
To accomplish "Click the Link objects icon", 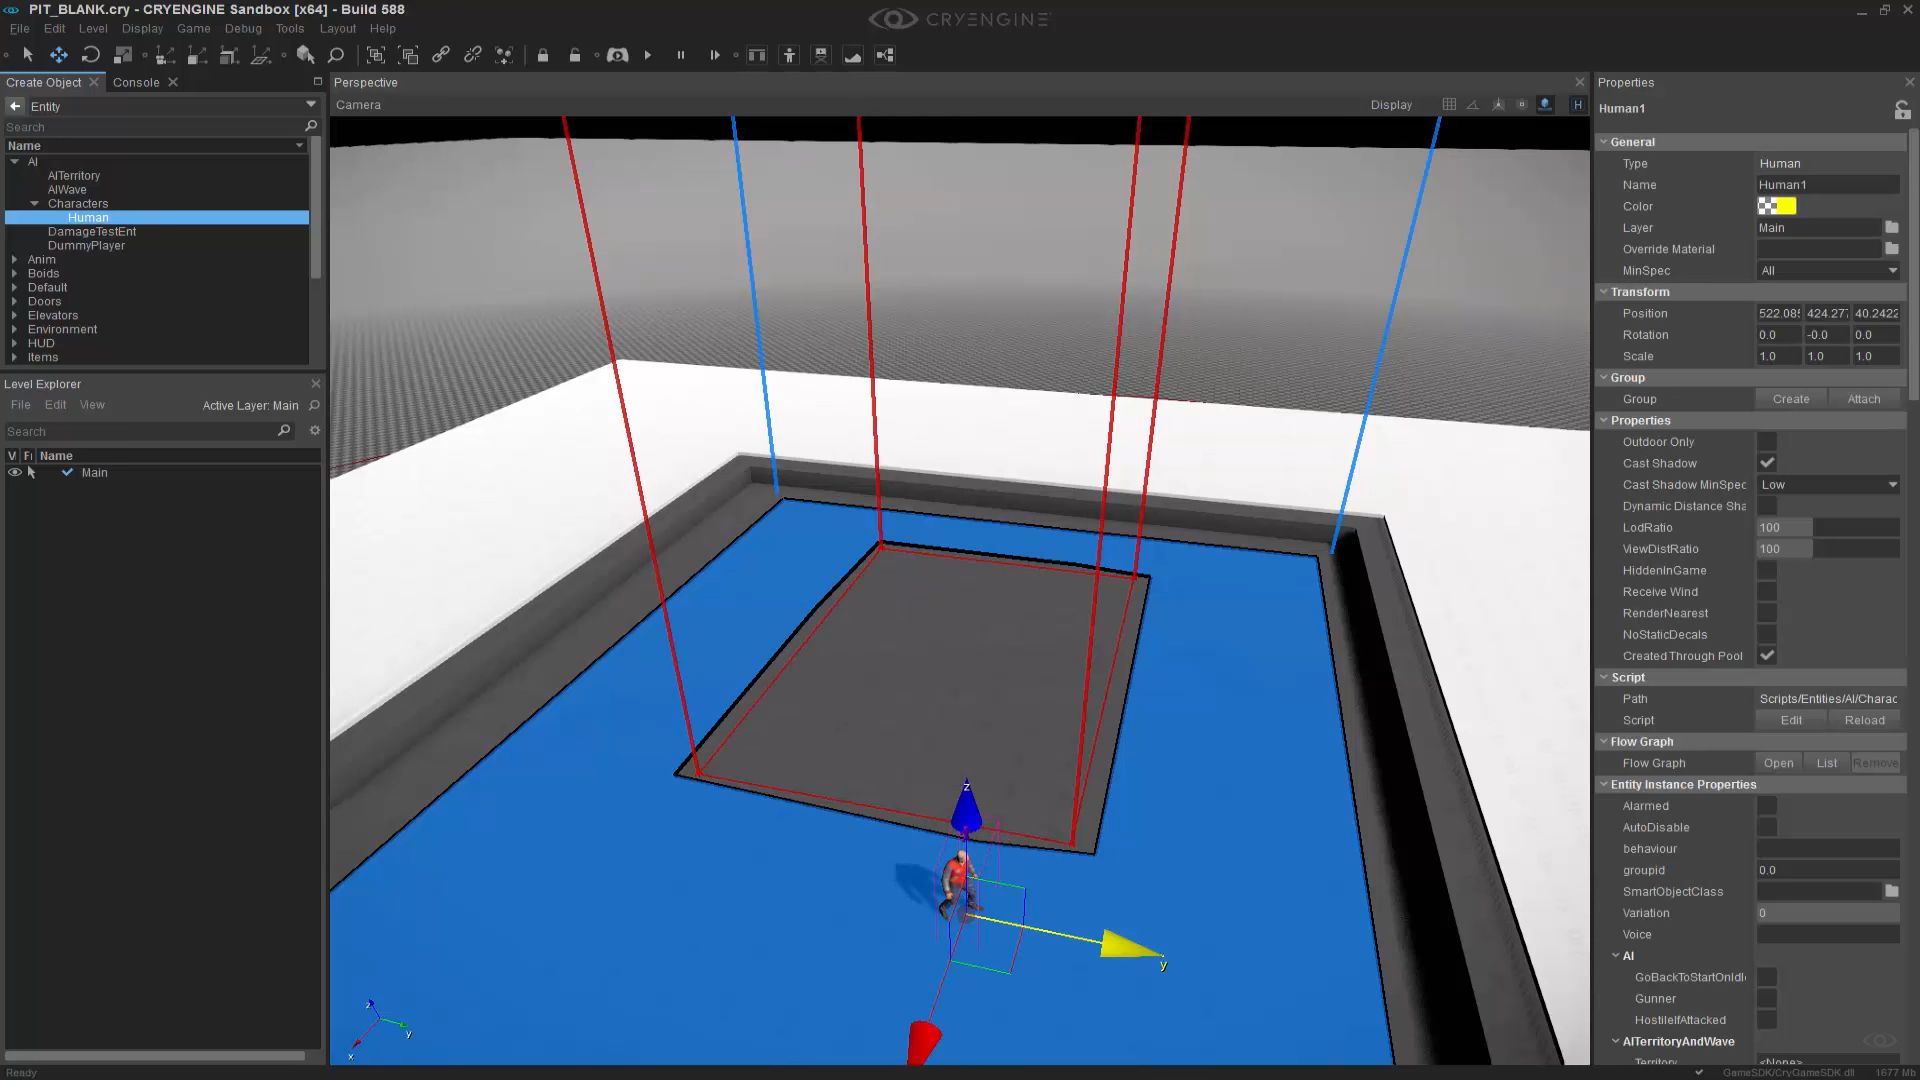I will tap(440, 55).
